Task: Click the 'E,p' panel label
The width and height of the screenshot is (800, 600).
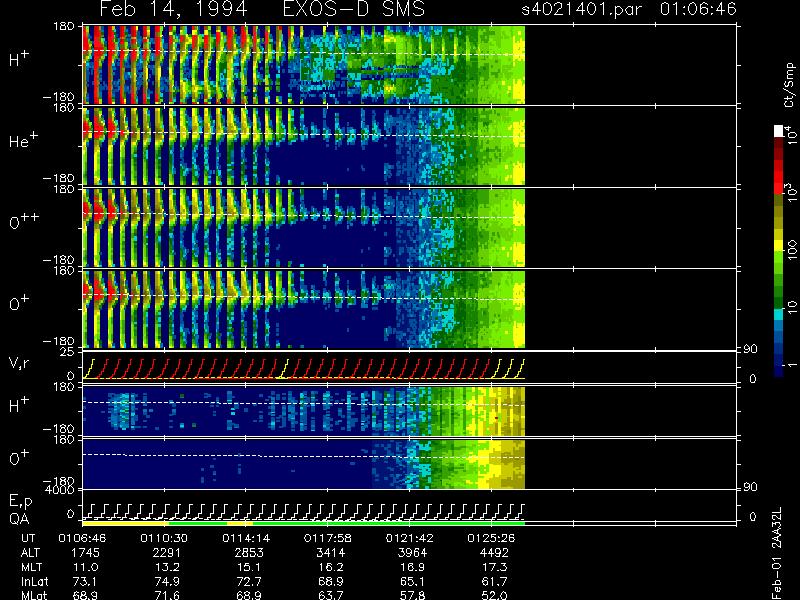Action: coord(20,502)
